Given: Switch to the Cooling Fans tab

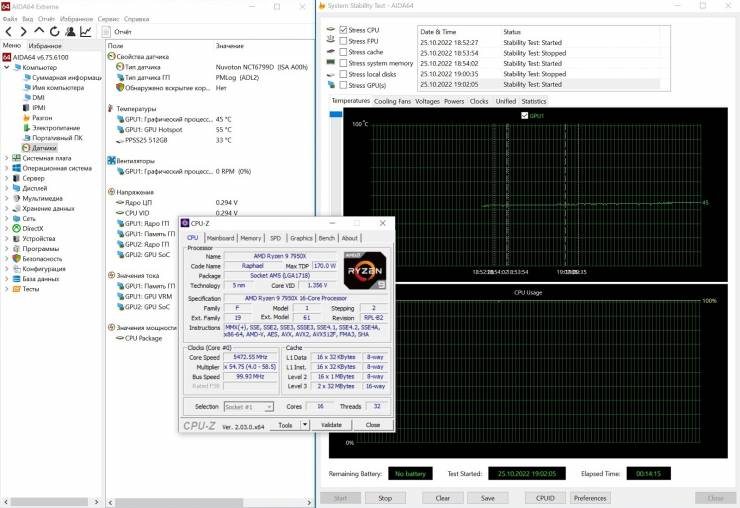Looking at the screenshot, I should click(x=392, y=101).
